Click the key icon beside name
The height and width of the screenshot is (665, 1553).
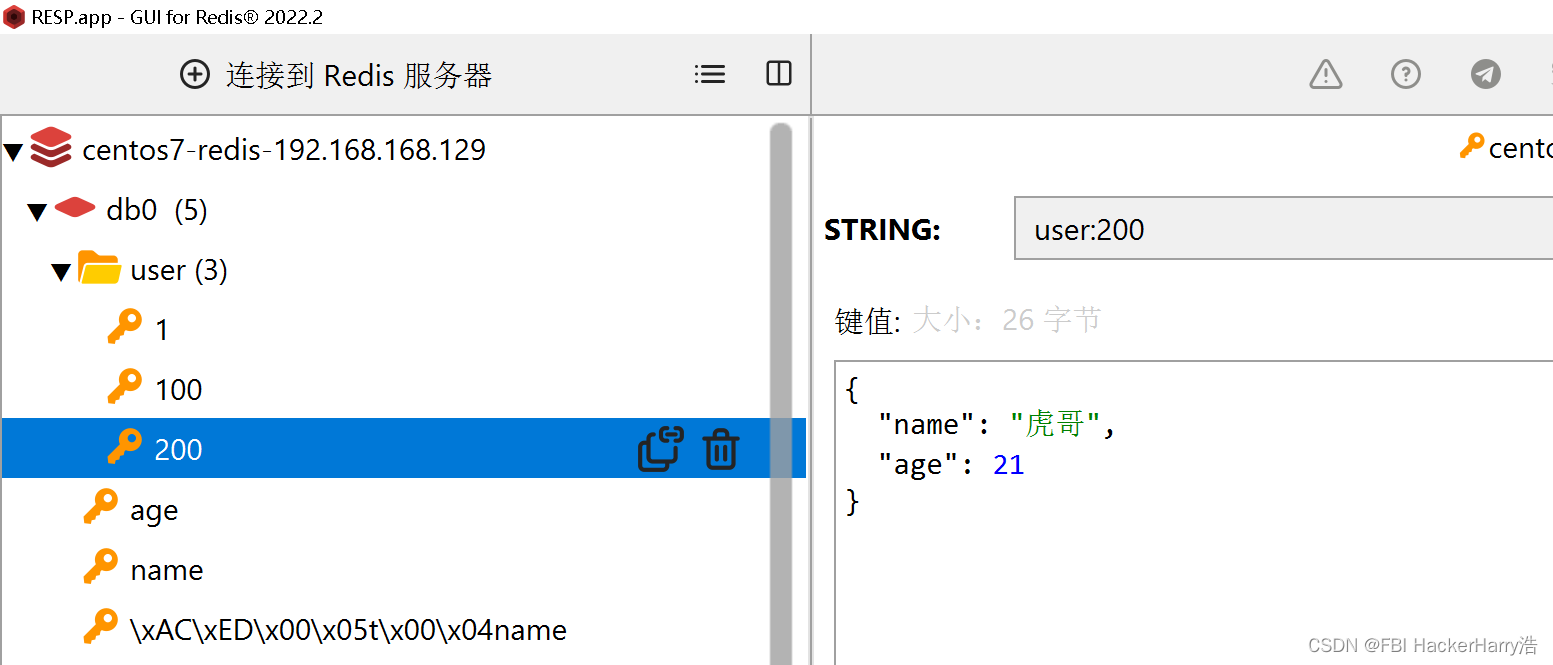coord(101,567)
